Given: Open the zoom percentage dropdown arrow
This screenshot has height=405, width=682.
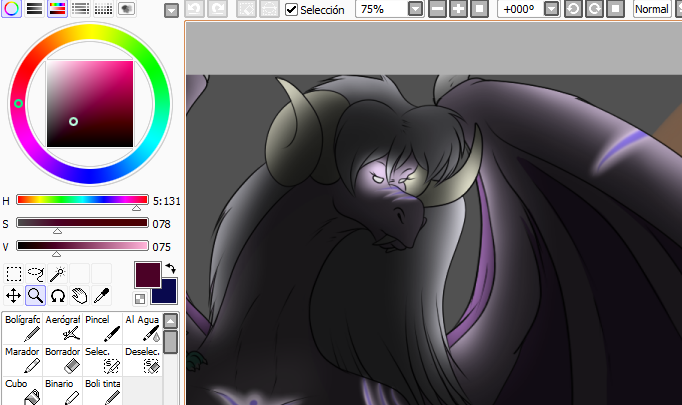Looking at the screenshot, I should (415, 9).
